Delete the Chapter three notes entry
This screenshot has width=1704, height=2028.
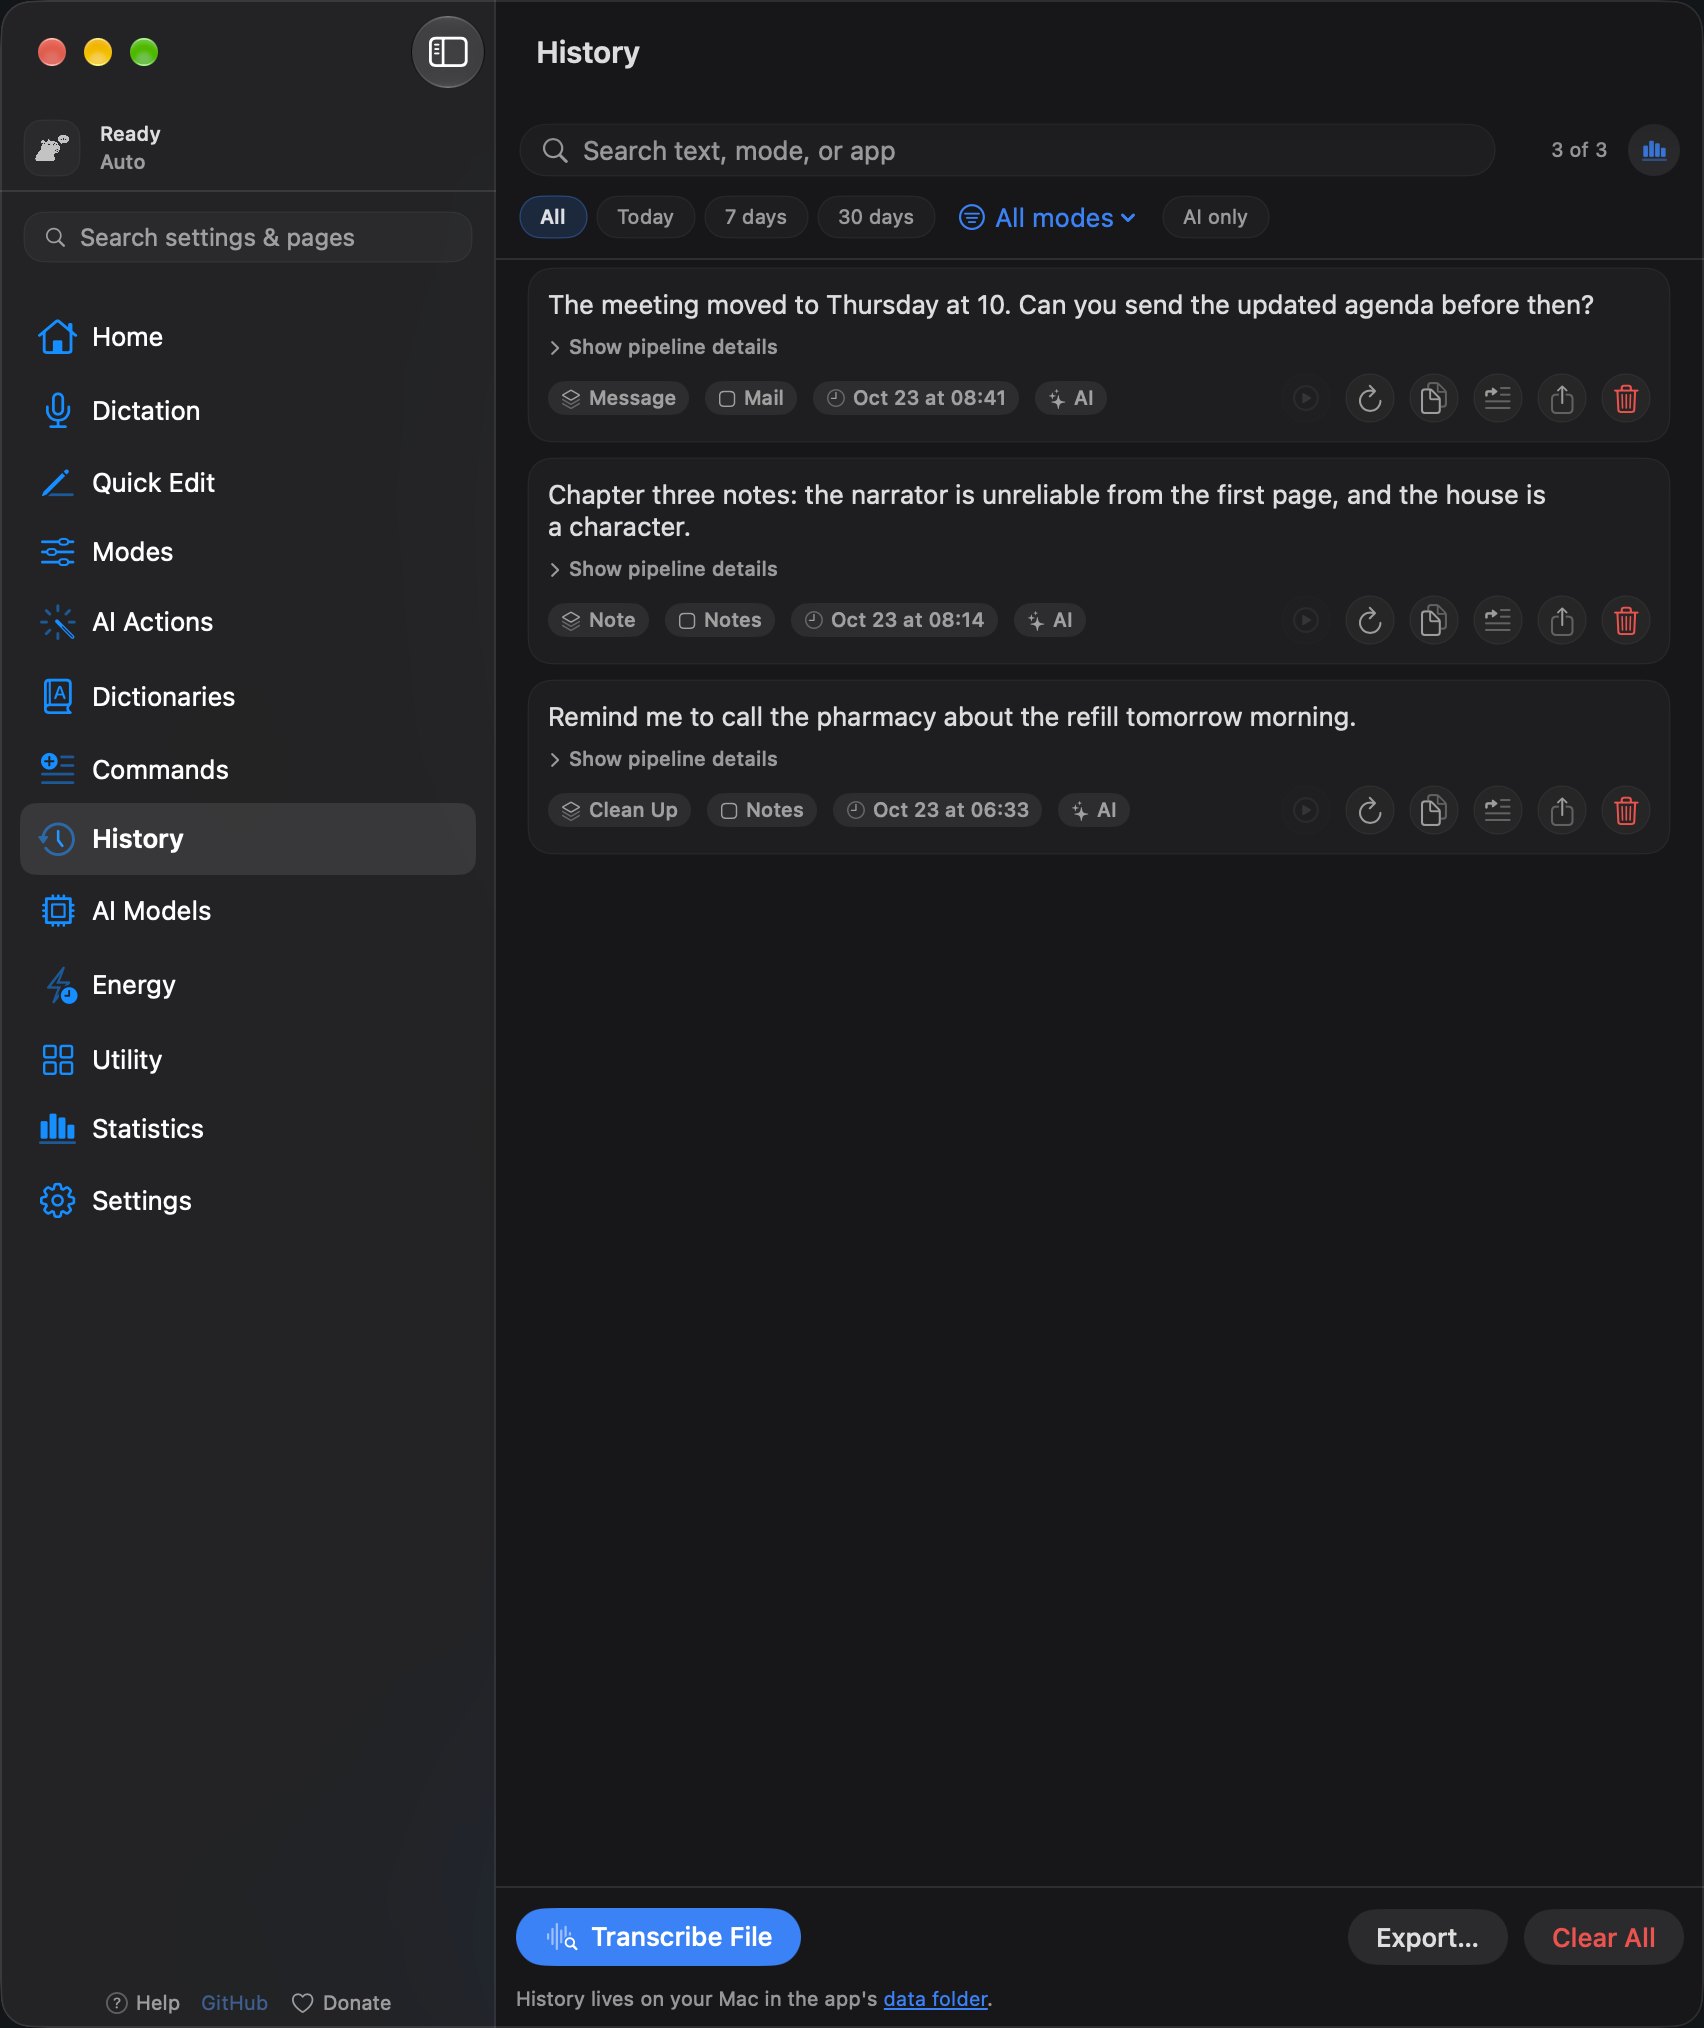click(1625, 621)
